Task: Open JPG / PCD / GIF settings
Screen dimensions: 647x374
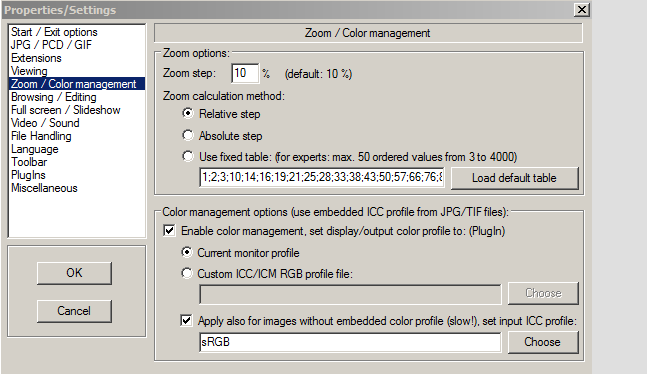Action: coord(51,45)
